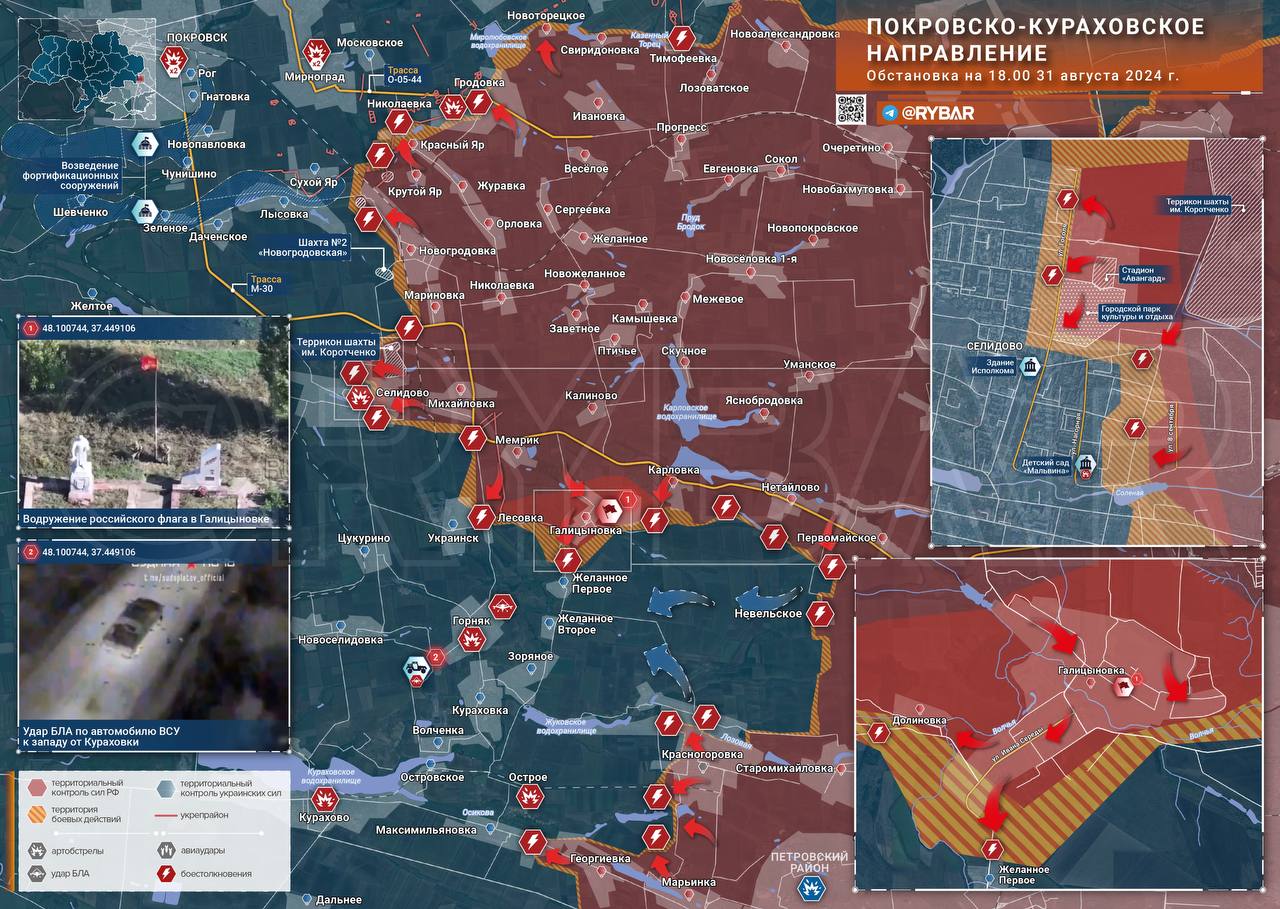The height and width of the screenshot is (909, 1280).
Task: Click the explosion icon below Острое
Action: [530, 796]
